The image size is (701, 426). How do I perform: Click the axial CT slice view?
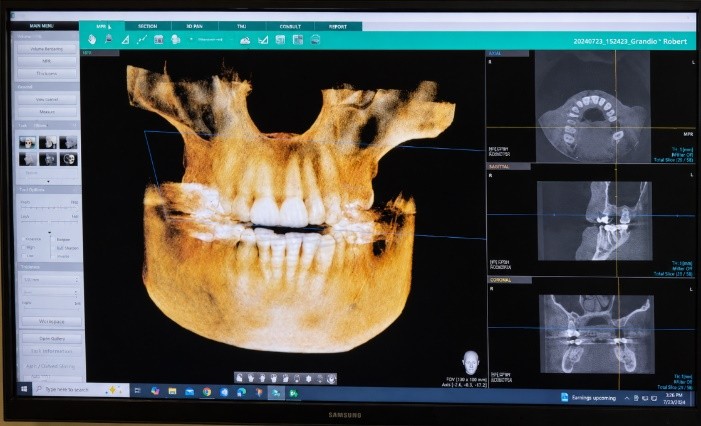(x=591, y=106)
